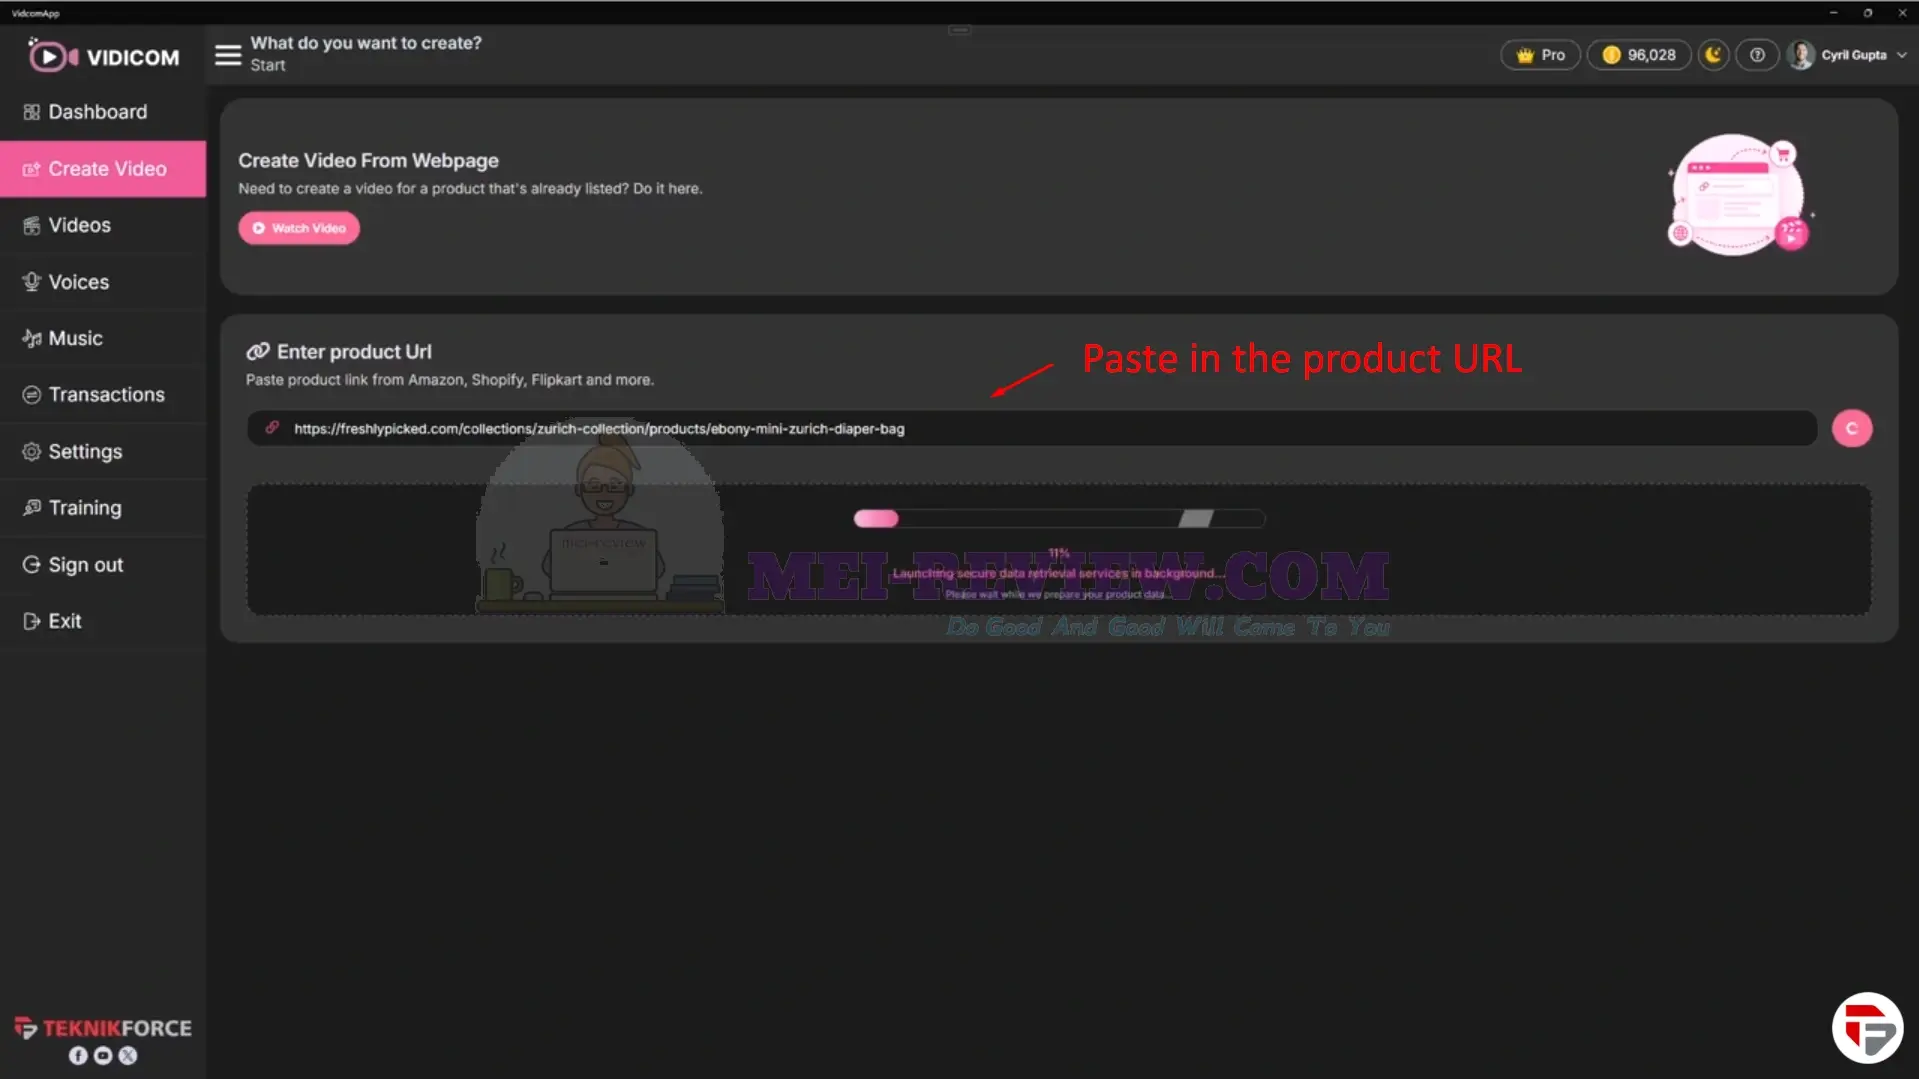Viewport: 1919px width, 1079px height.
Task: Click the Teknikforce logo in the sidebar
Action: coord(103,1028)
